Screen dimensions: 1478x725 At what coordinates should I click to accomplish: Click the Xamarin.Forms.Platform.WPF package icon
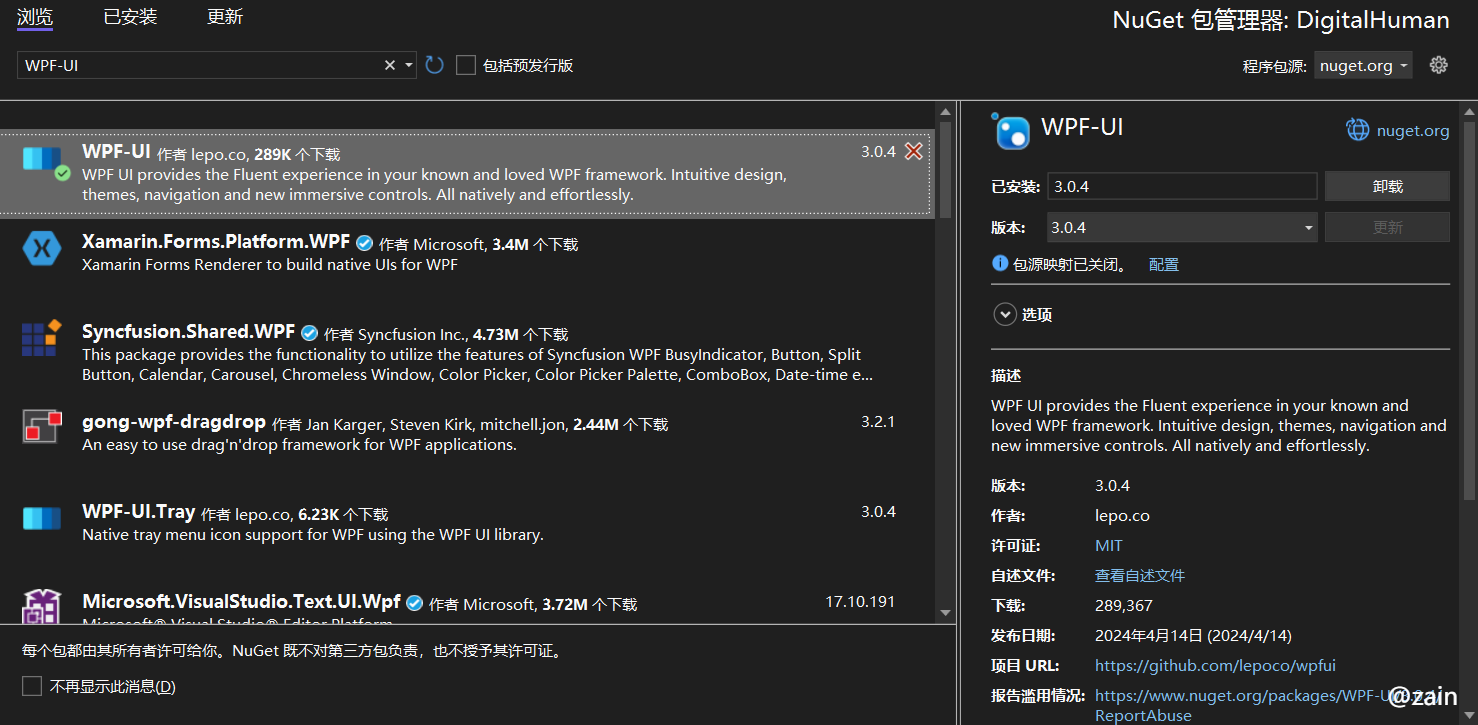42,249
